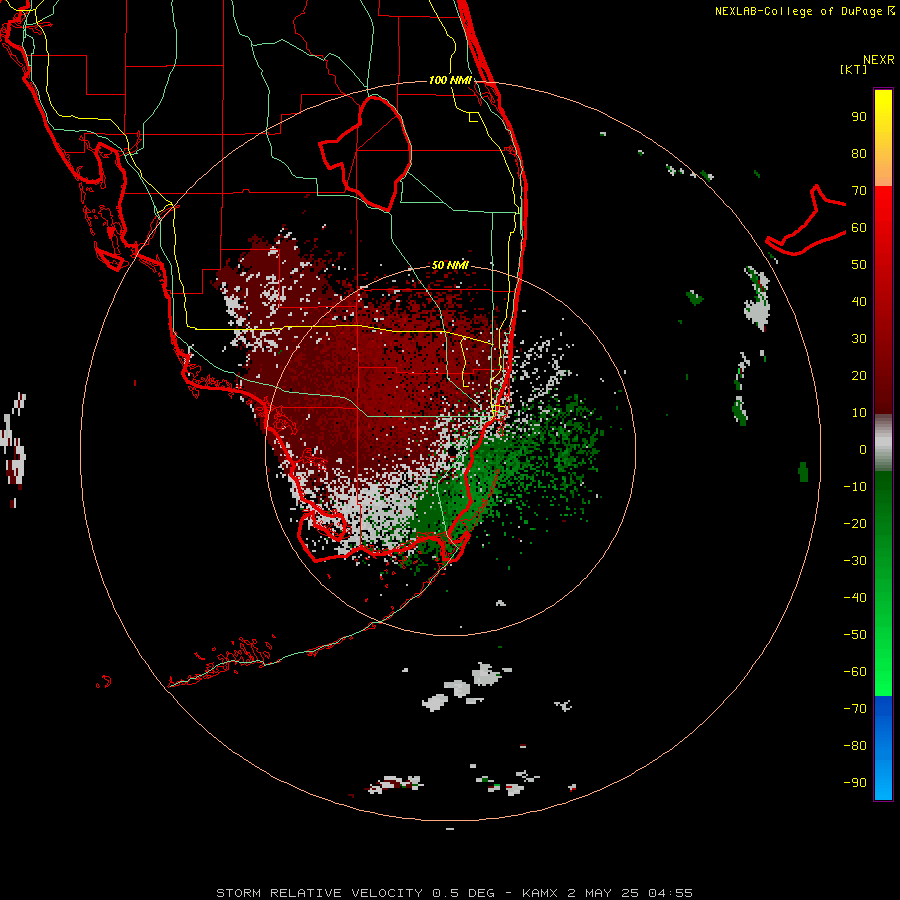Image resolution: width=900 pixels, height=900 pixels.
Task: Click the -80 value on velocity scale
Action: point(855,746)
